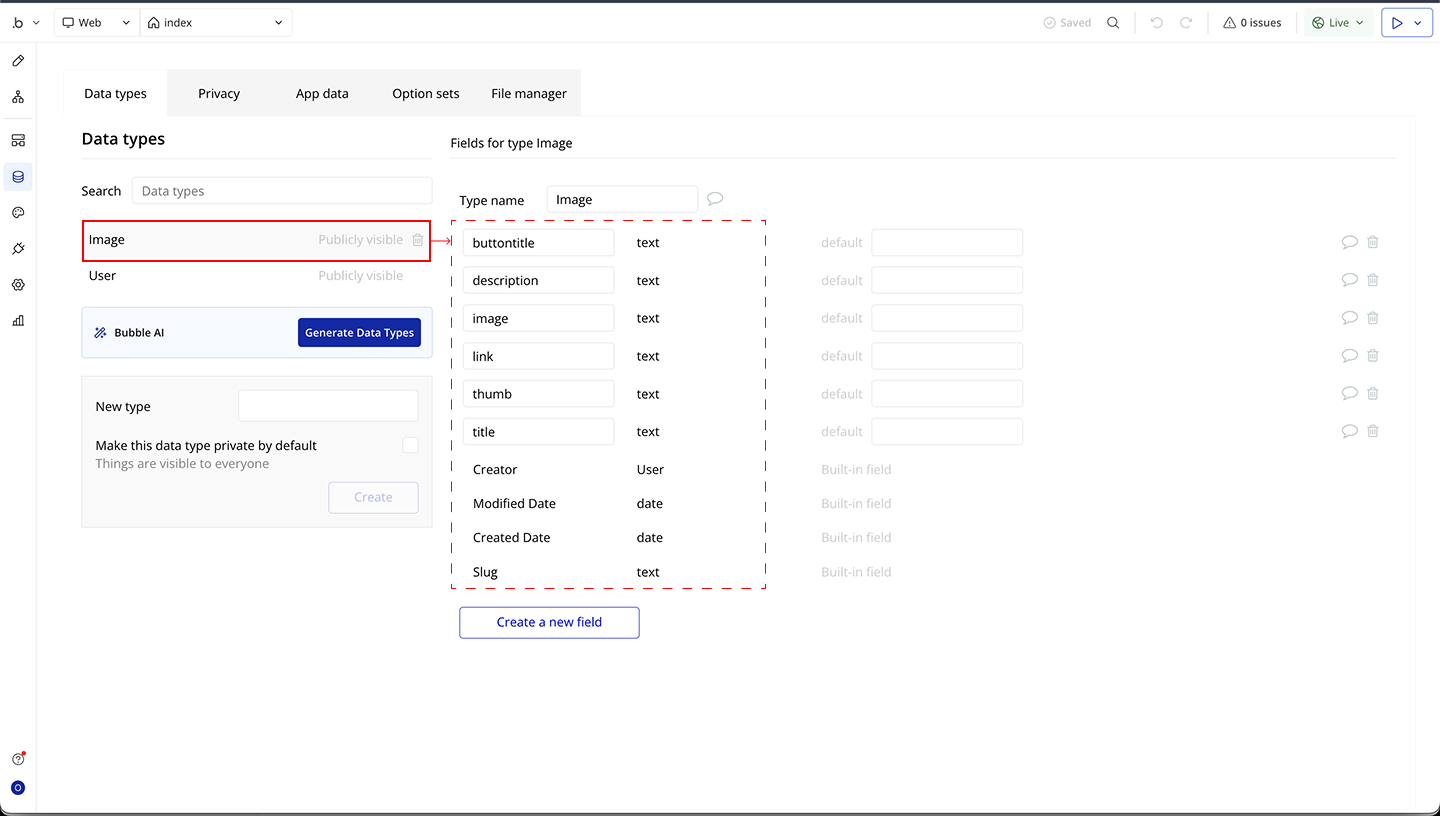Switch to the Option sets tab
The width and height of the screenshot is (1440, 816).
(x=425, y=94)
